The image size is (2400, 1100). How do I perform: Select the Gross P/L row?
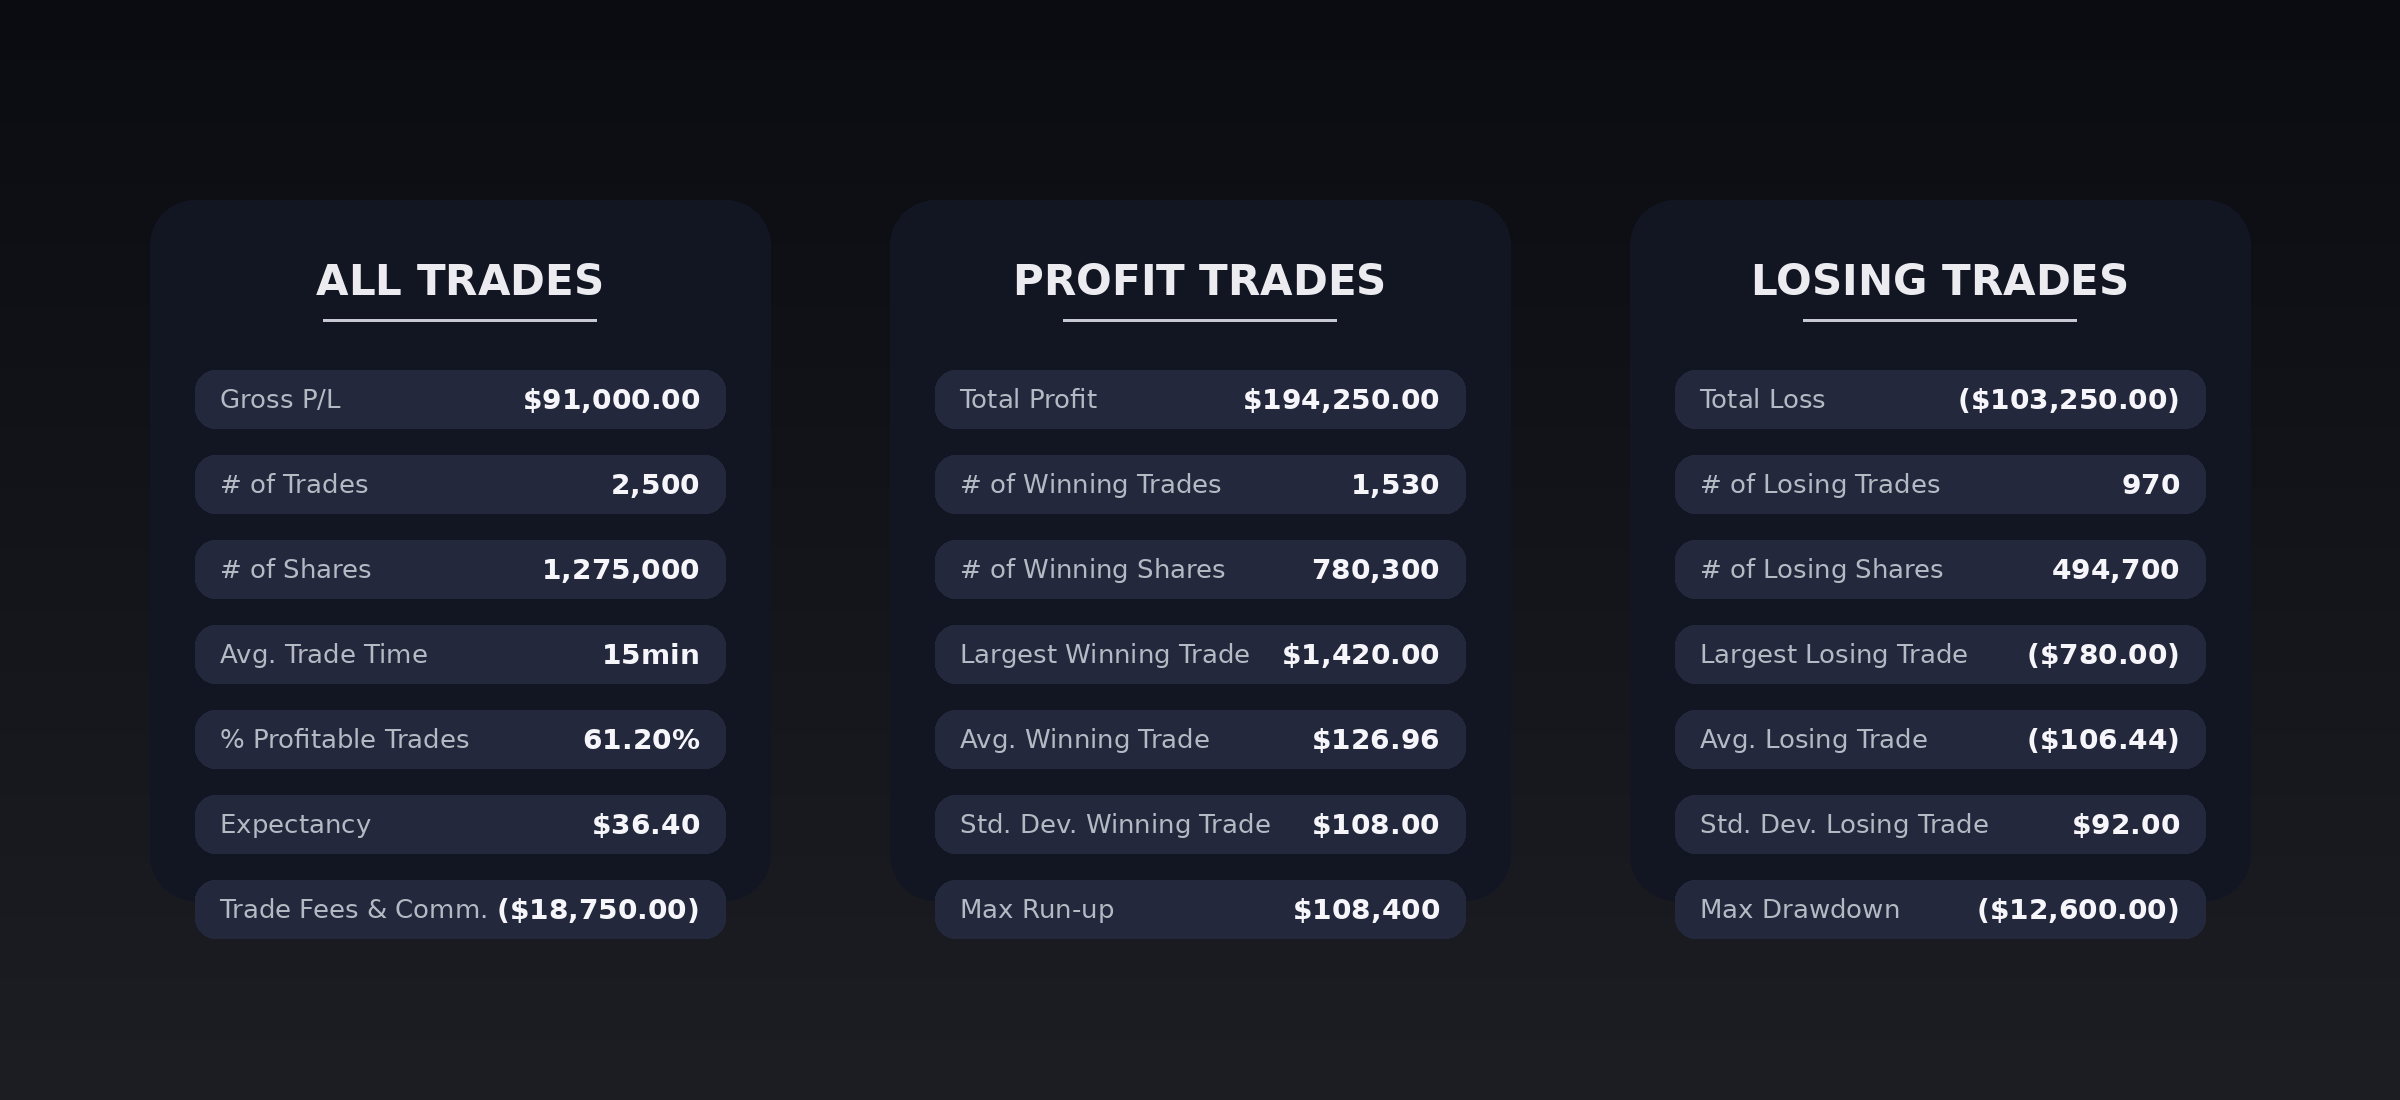[x=460, y=400]
